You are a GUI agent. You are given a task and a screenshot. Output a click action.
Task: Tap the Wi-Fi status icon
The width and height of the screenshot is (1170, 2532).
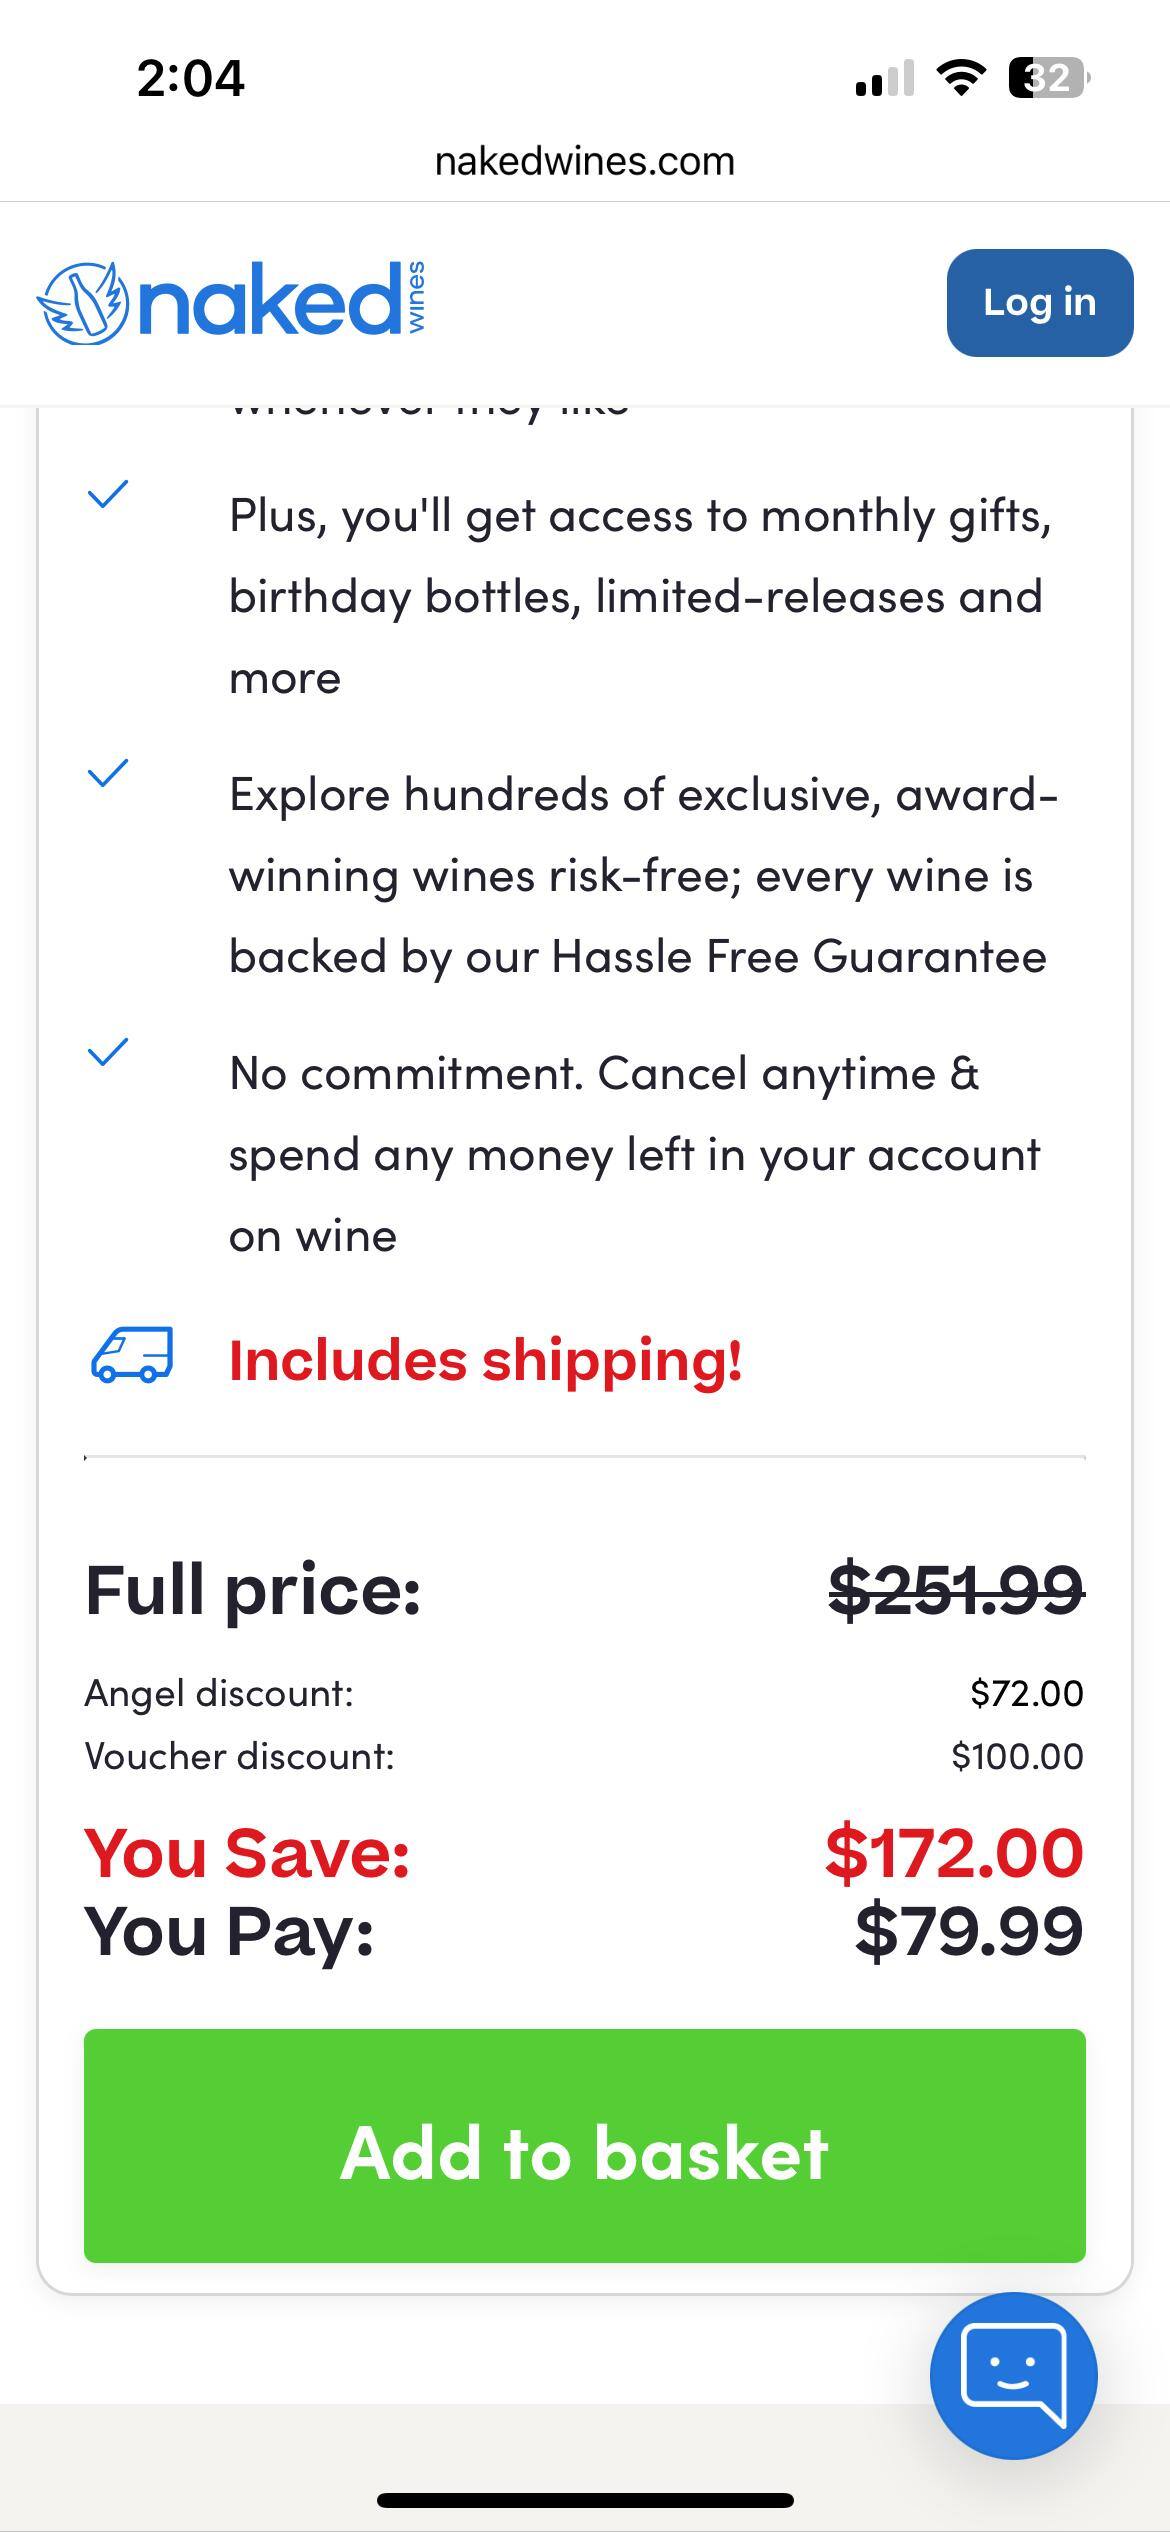960,78
